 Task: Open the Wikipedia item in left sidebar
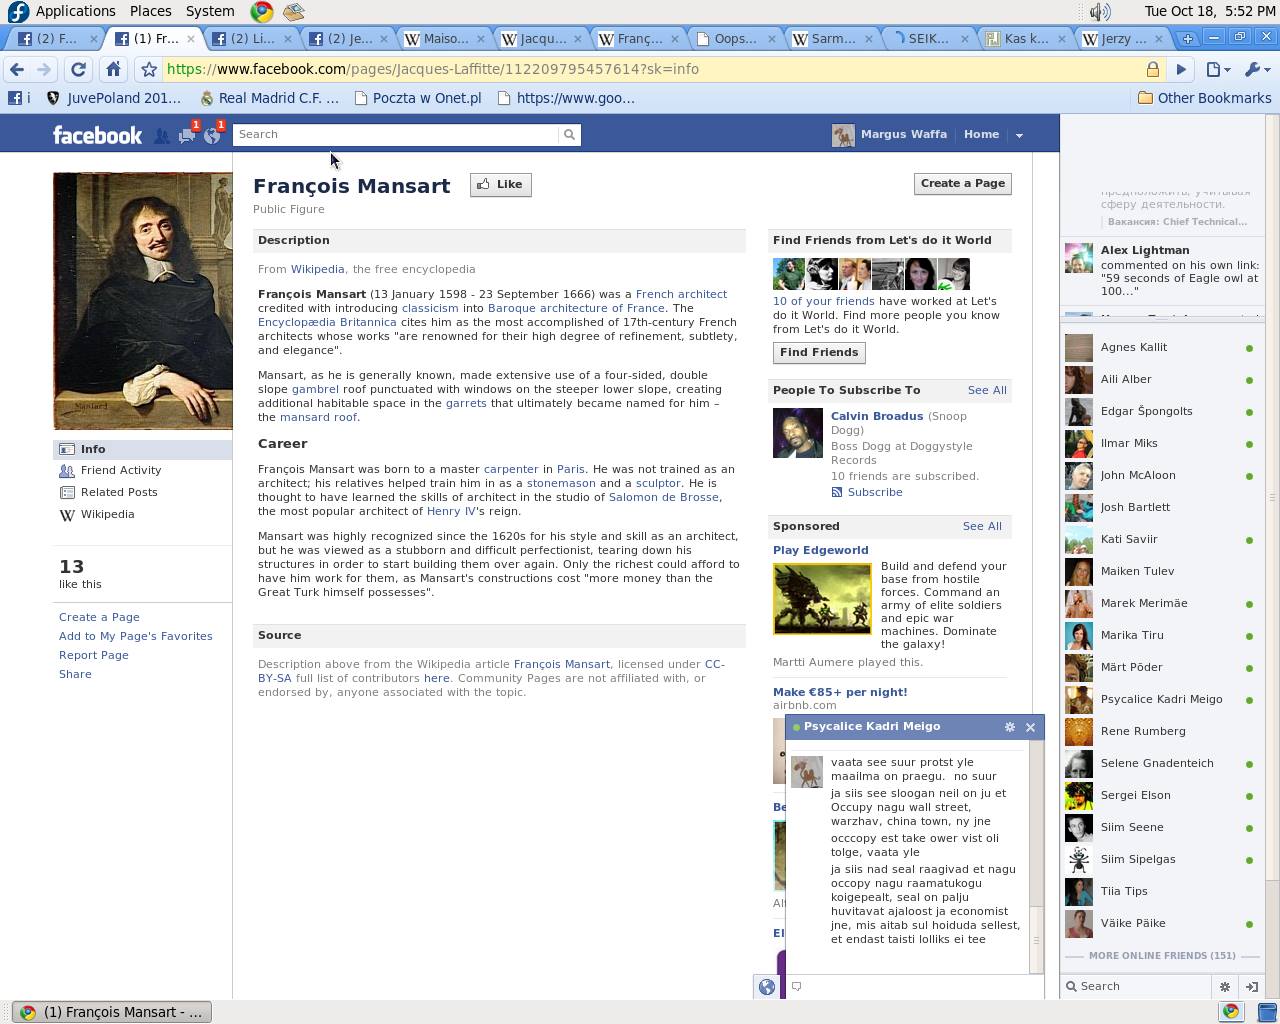point(107,514)
